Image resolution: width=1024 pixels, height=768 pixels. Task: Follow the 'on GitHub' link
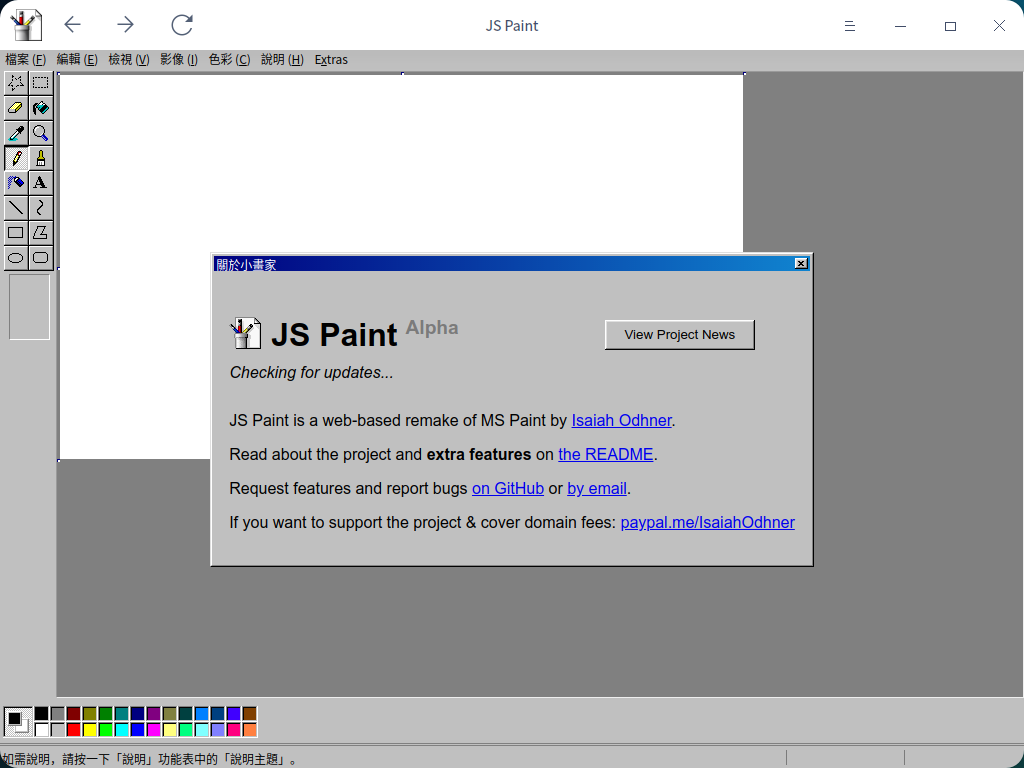click(x=508, y=488)
